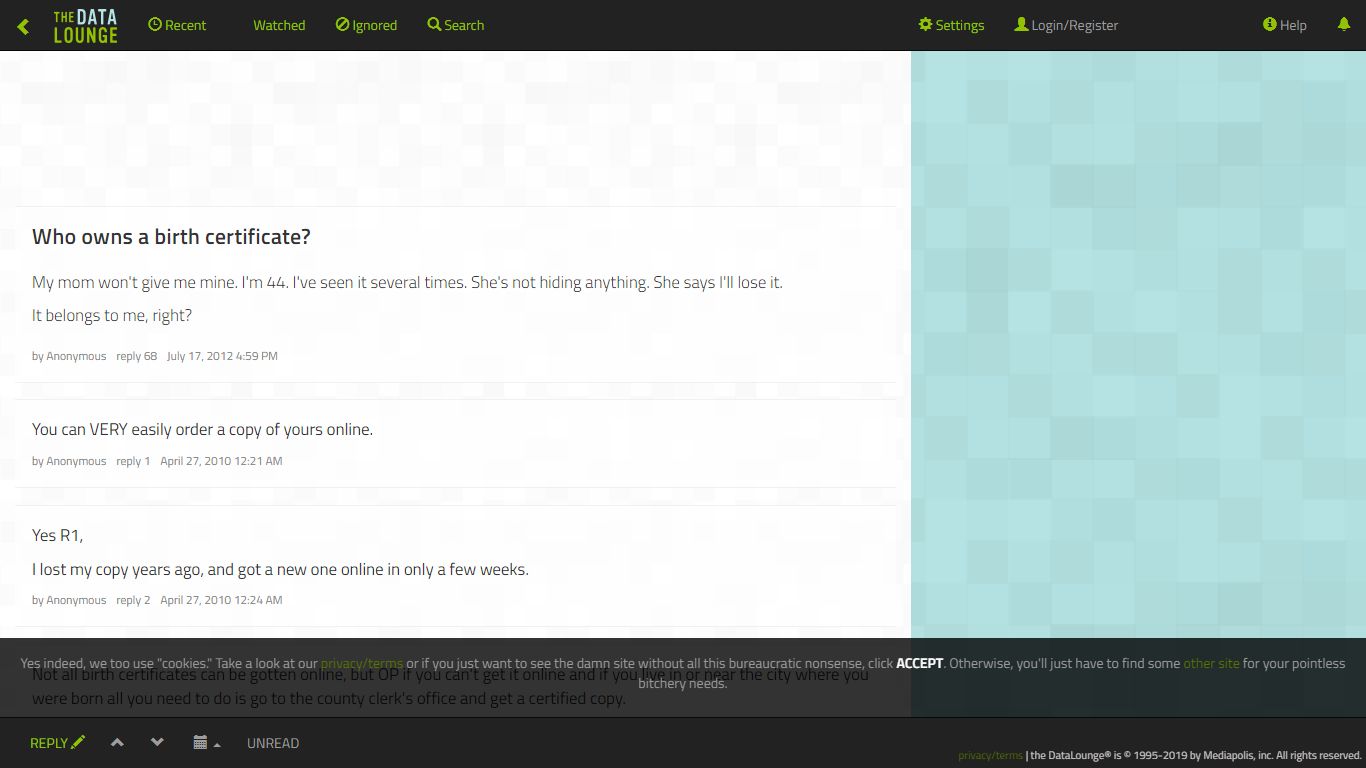Click 'reply 2' post label
Screen dimensions: 1366x768
(x=133, y=600)
